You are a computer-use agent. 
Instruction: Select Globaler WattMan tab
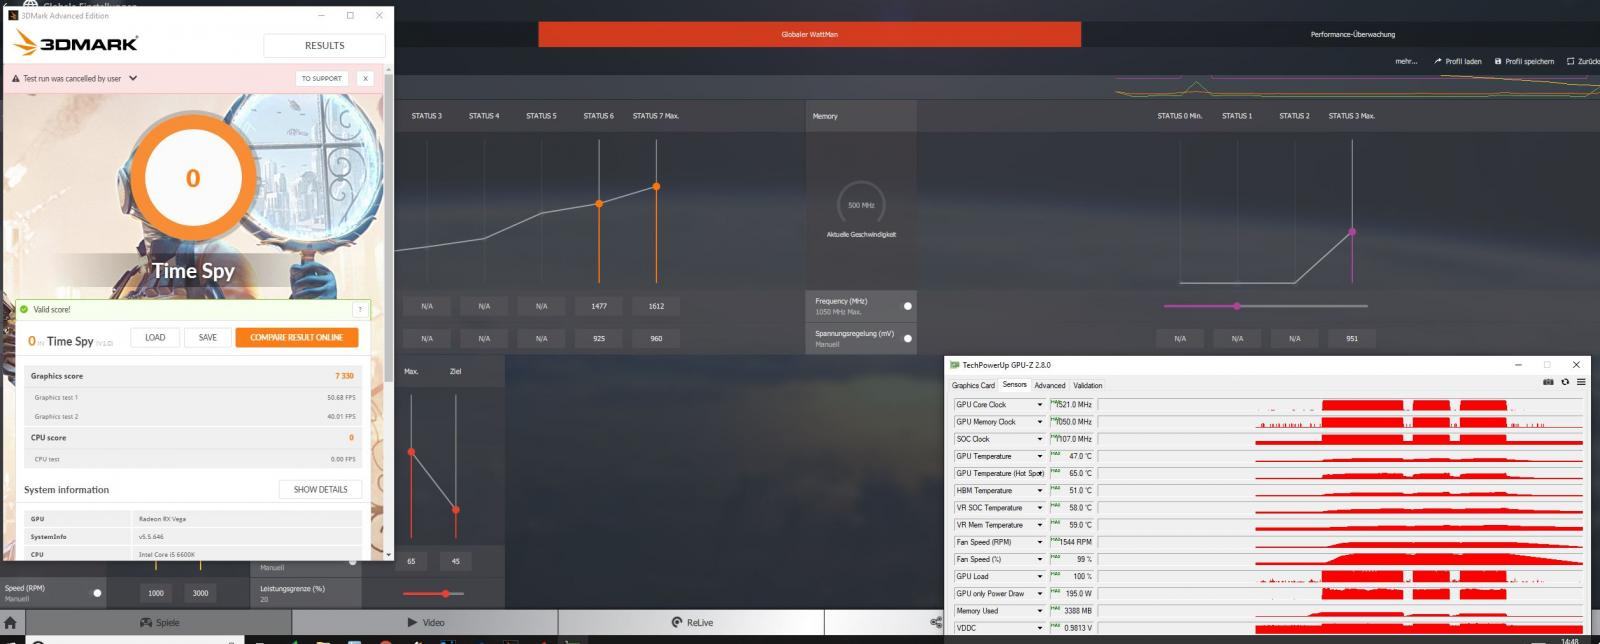pos(809,34)
